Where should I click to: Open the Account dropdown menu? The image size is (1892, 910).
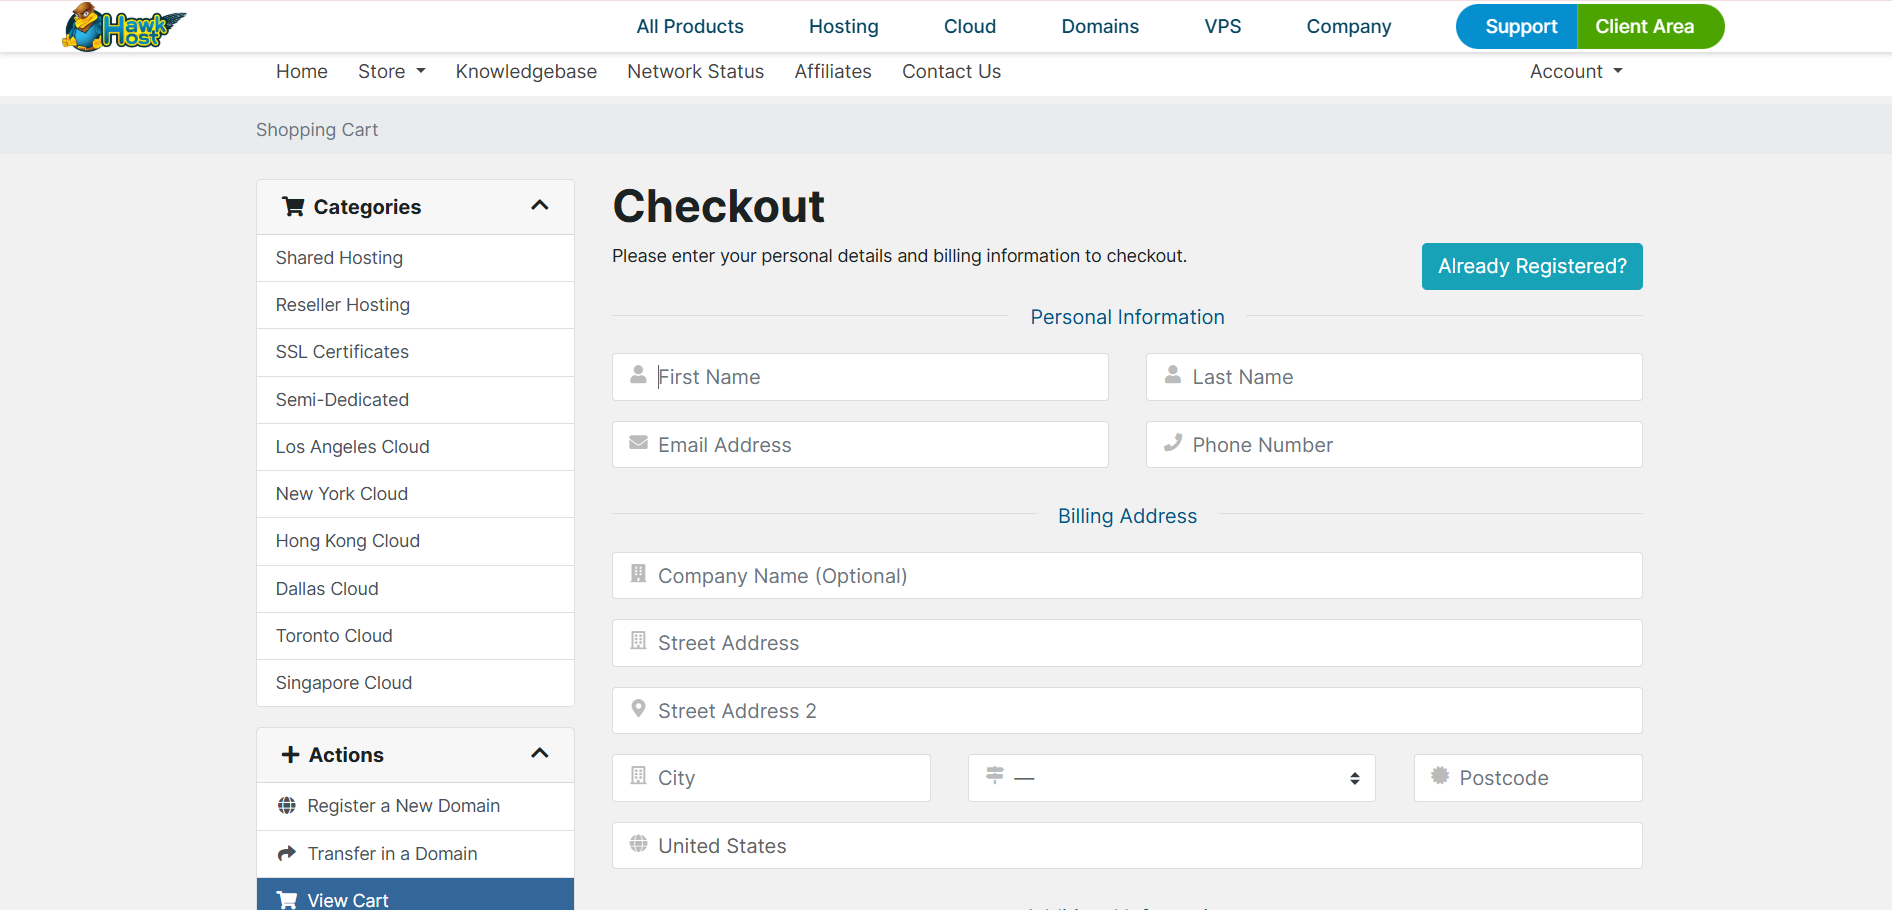(1575, 72)
